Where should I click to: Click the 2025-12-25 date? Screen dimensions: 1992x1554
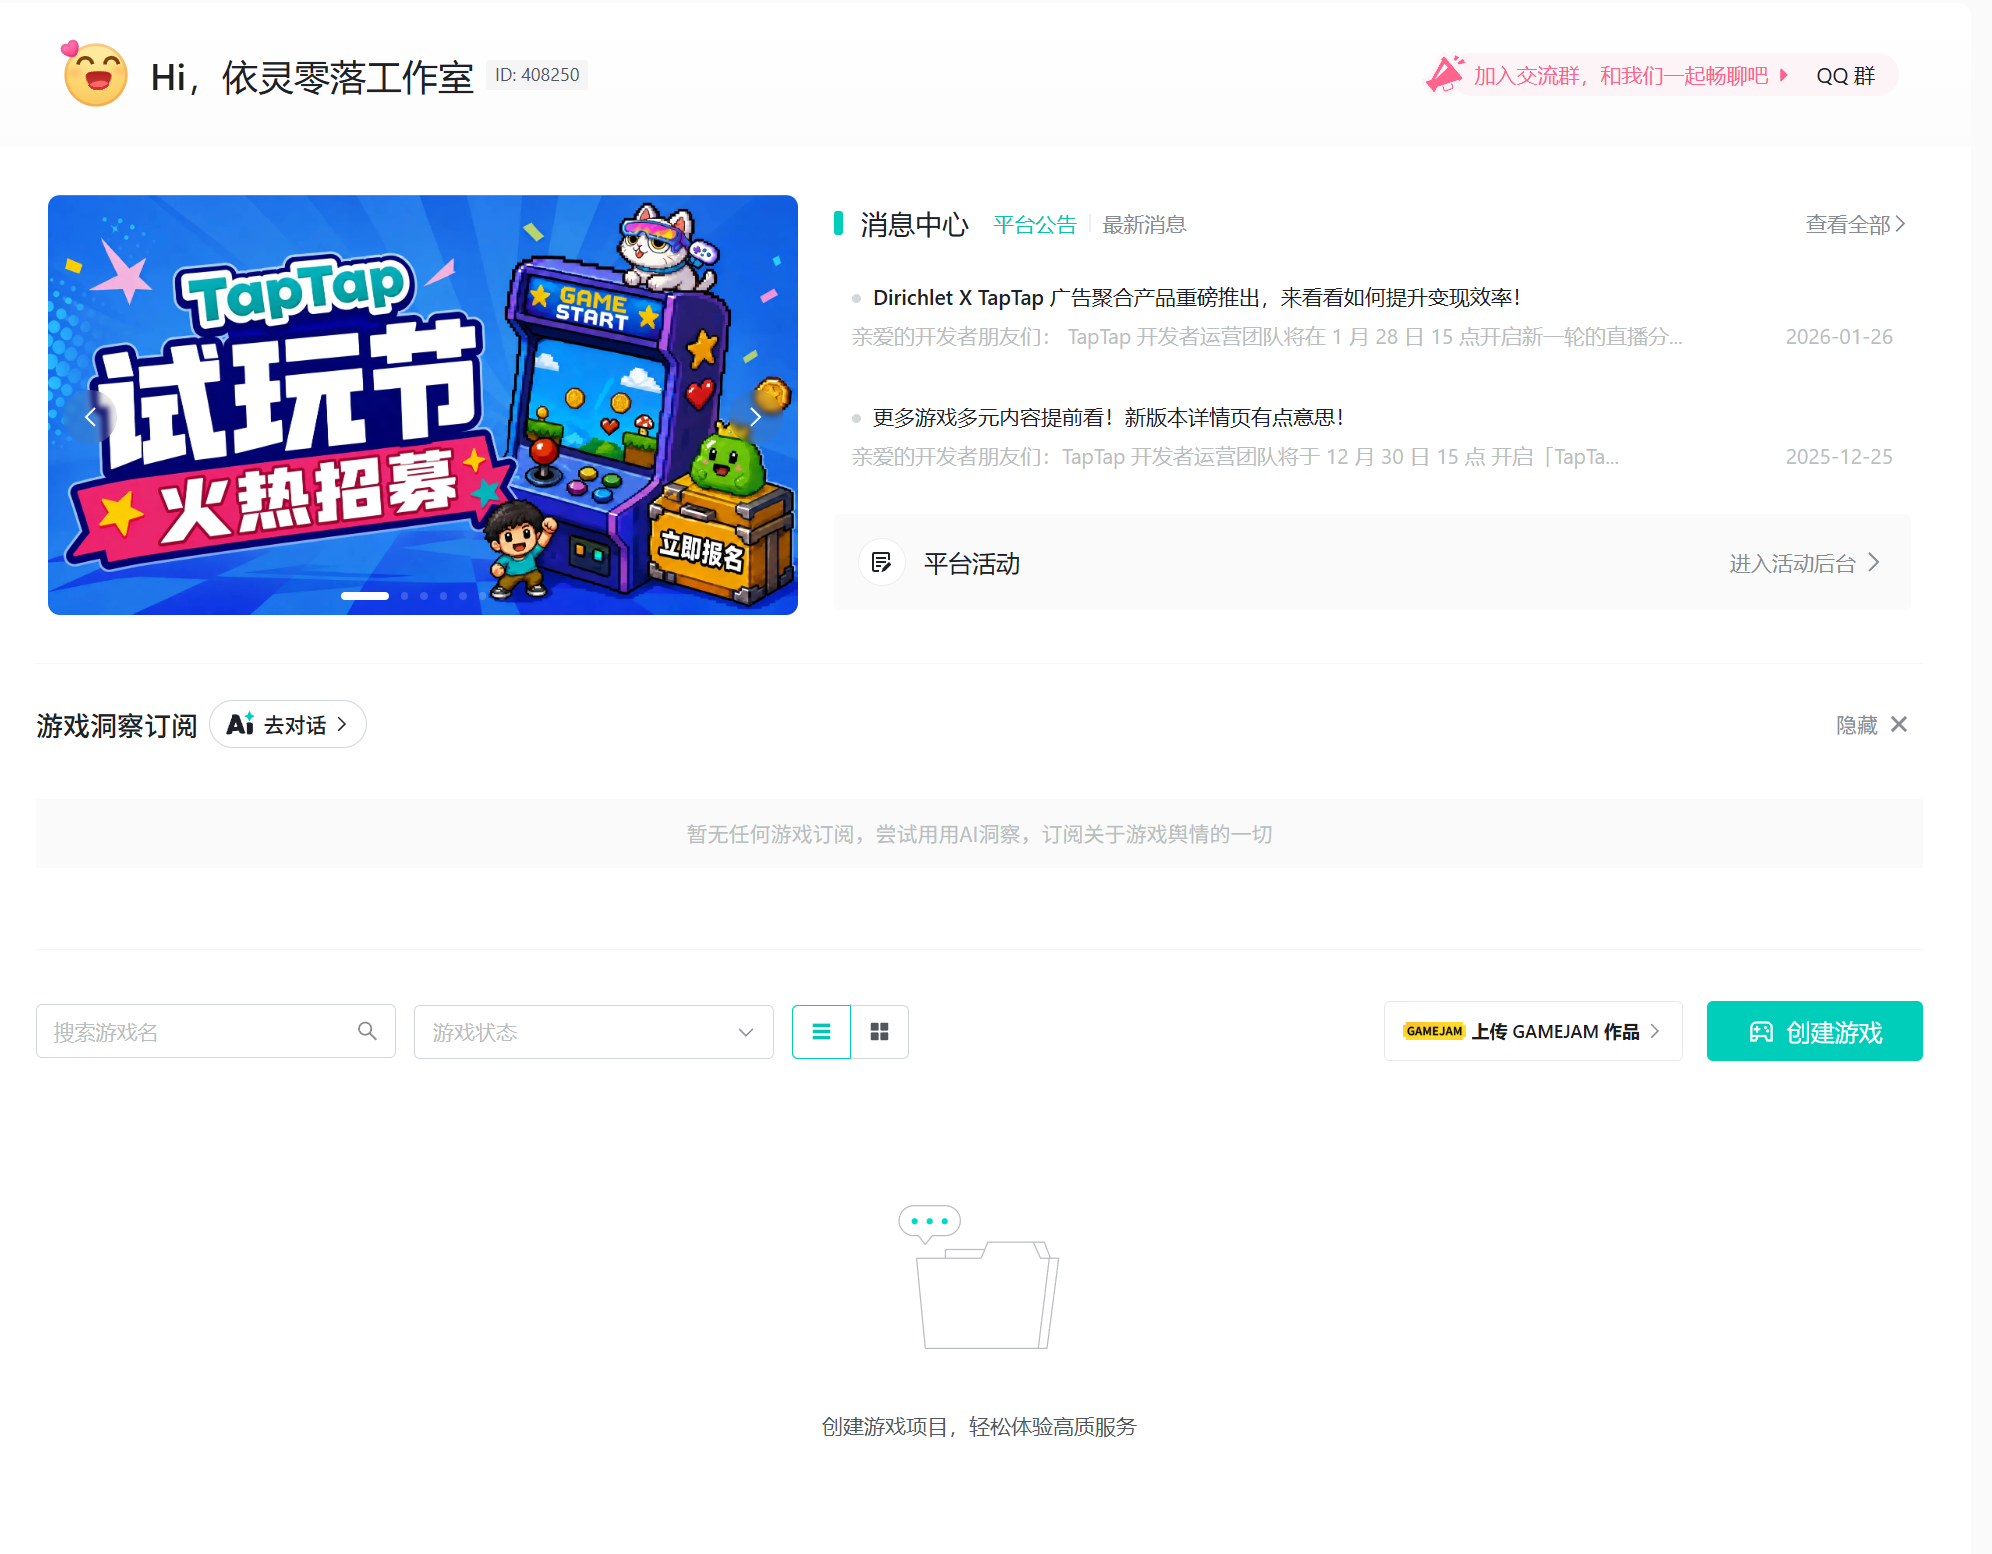click(x=1839, y=457)
